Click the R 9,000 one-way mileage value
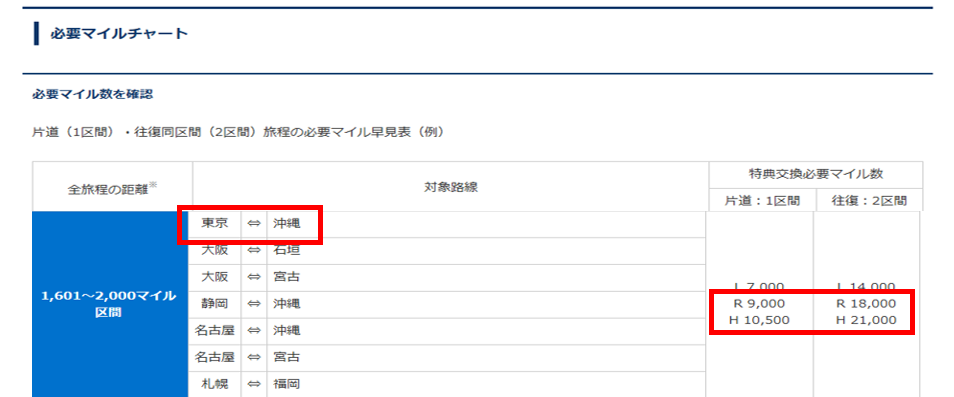 coord(759,303)
